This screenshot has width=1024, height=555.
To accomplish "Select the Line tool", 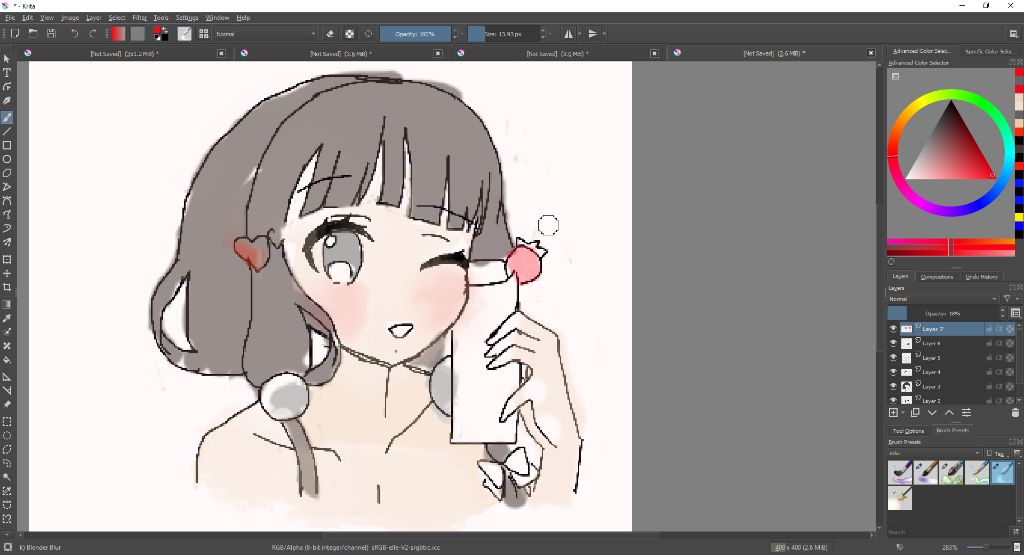I will [7, 131].
